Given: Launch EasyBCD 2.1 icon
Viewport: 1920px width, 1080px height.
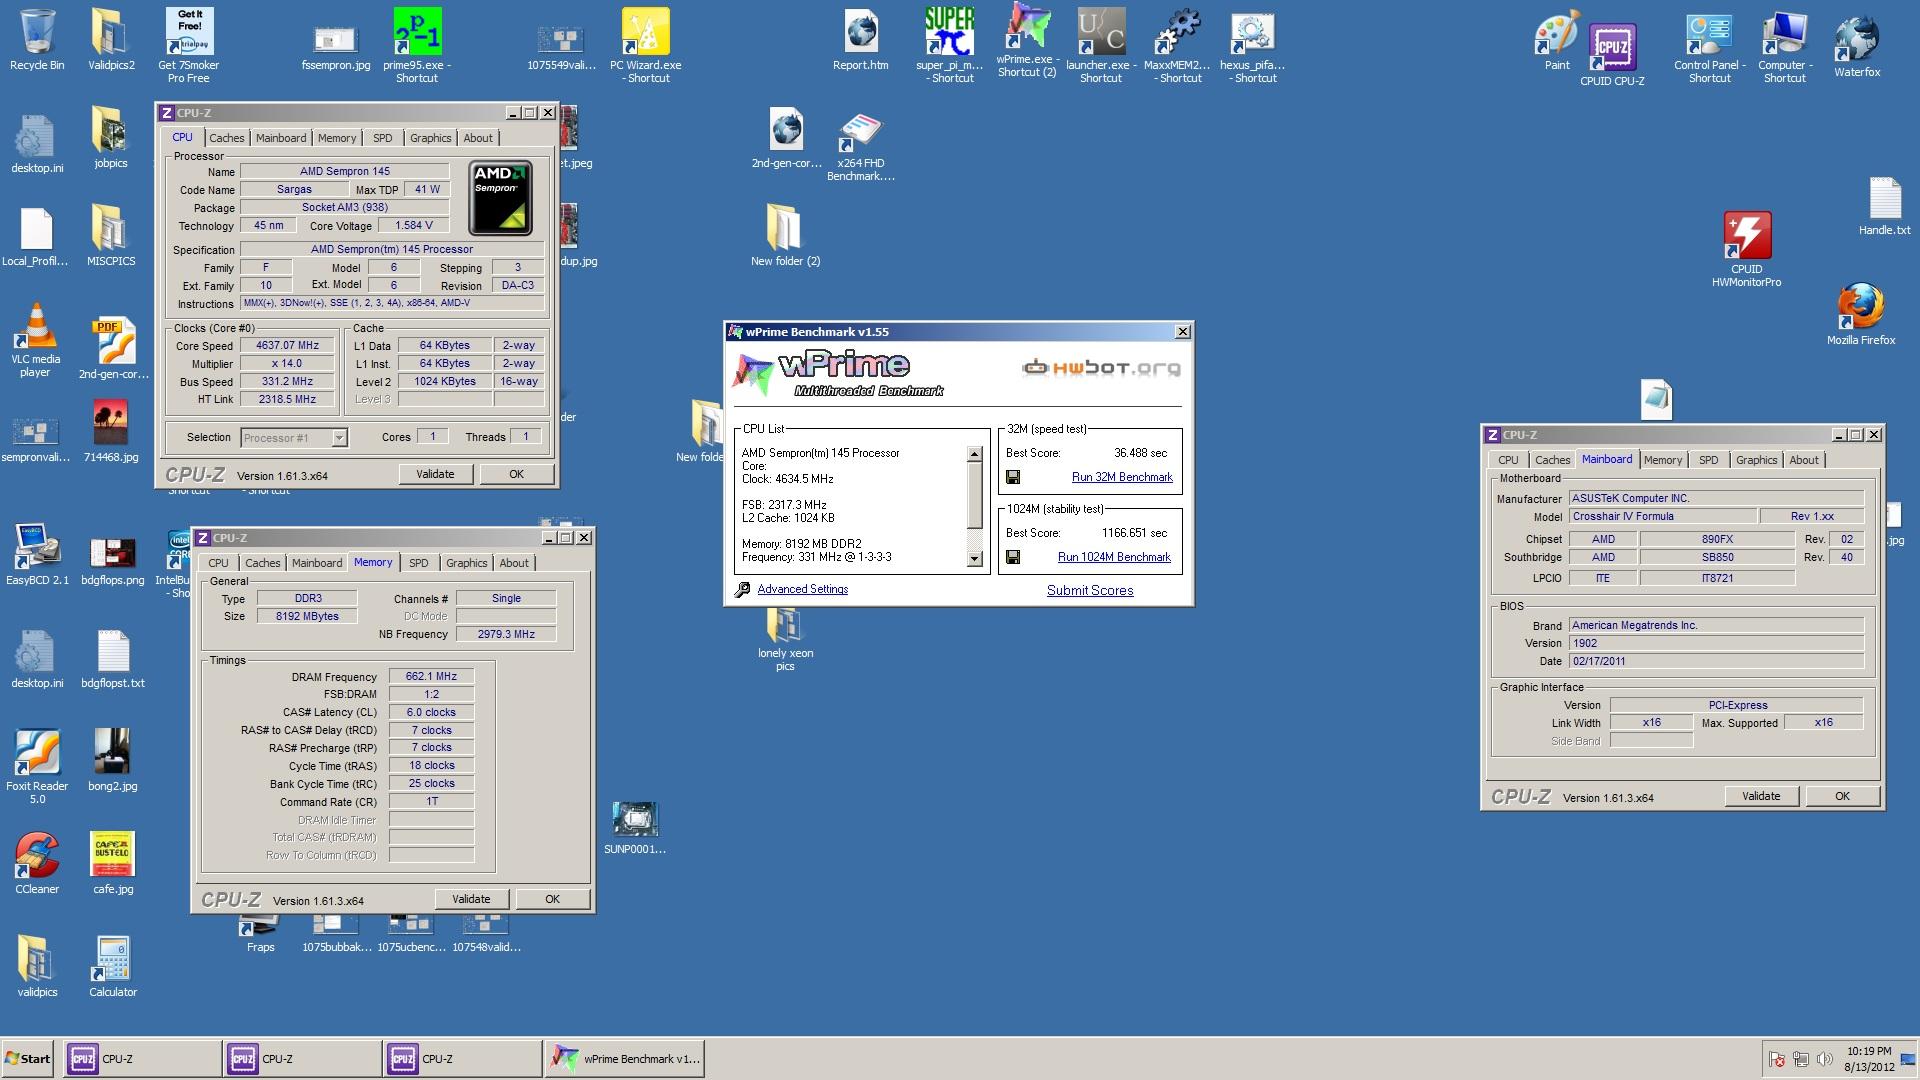Looking at the screenshot, I should tap(37, 554).
